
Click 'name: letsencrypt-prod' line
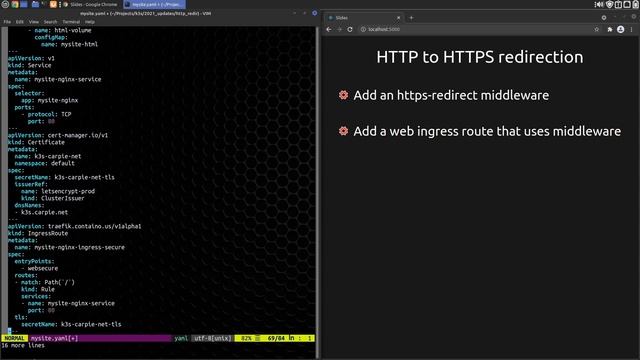58,191
